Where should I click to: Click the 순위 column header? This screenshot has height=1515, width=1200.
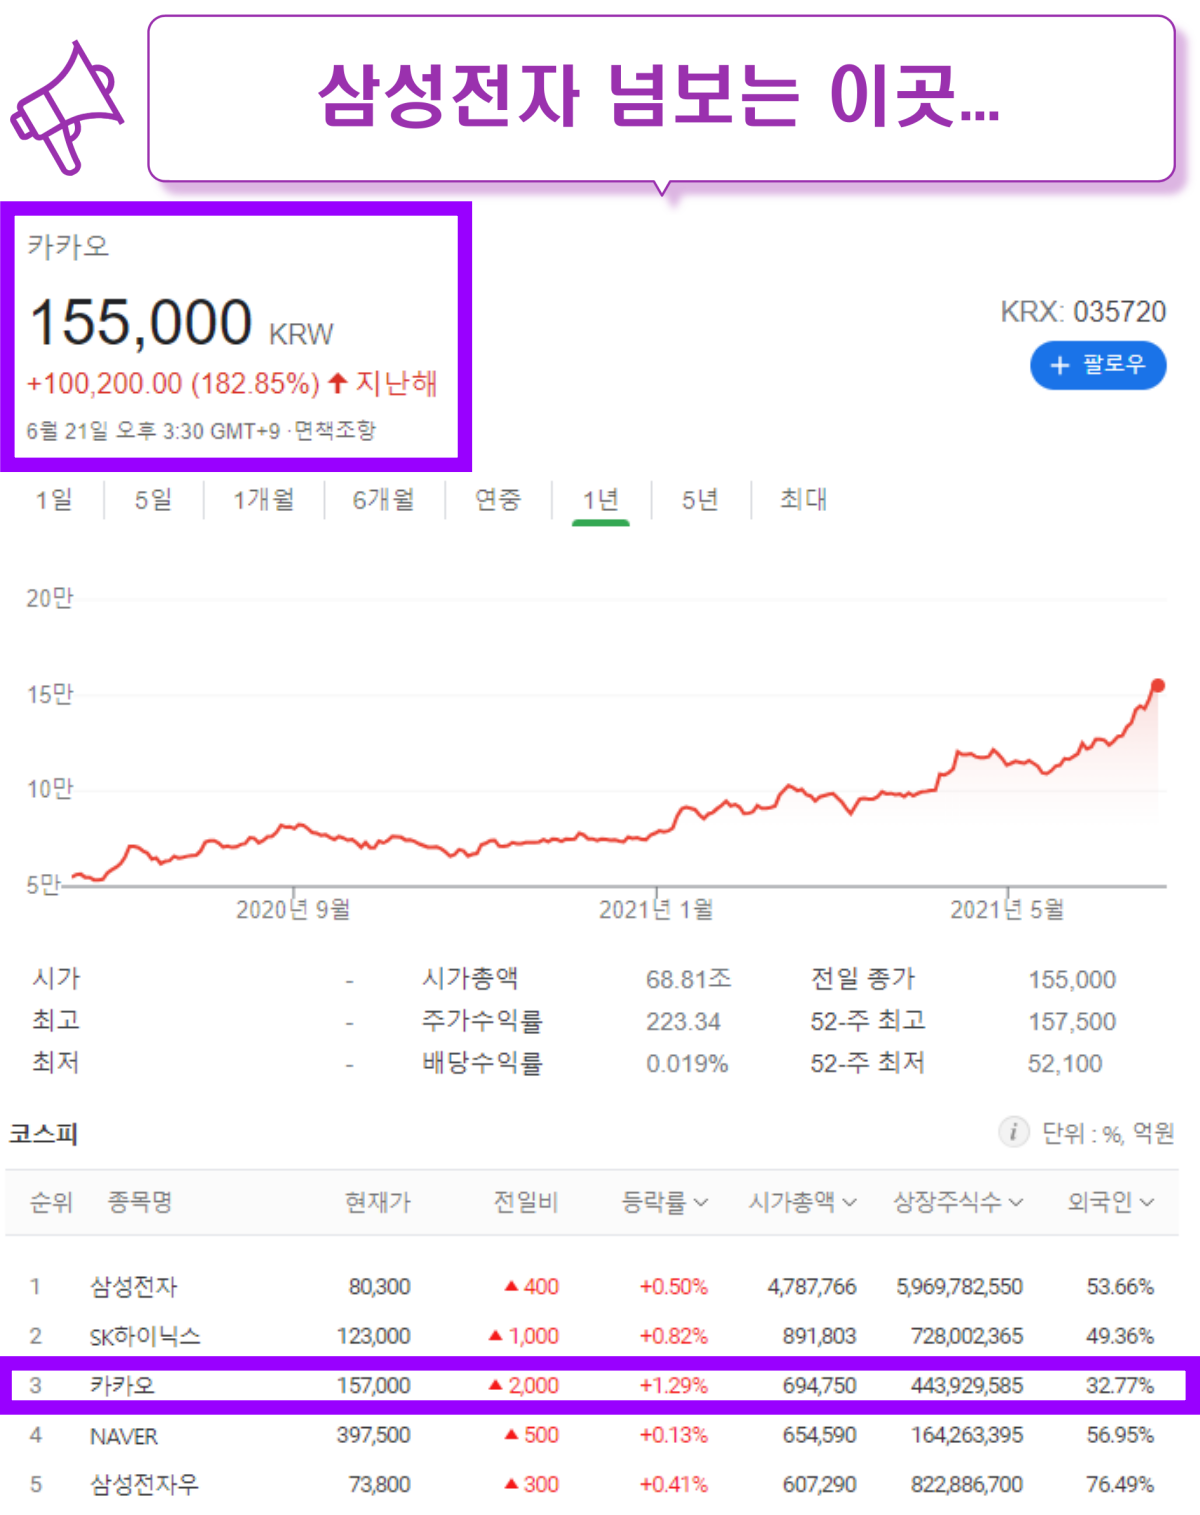point(52,1202)
